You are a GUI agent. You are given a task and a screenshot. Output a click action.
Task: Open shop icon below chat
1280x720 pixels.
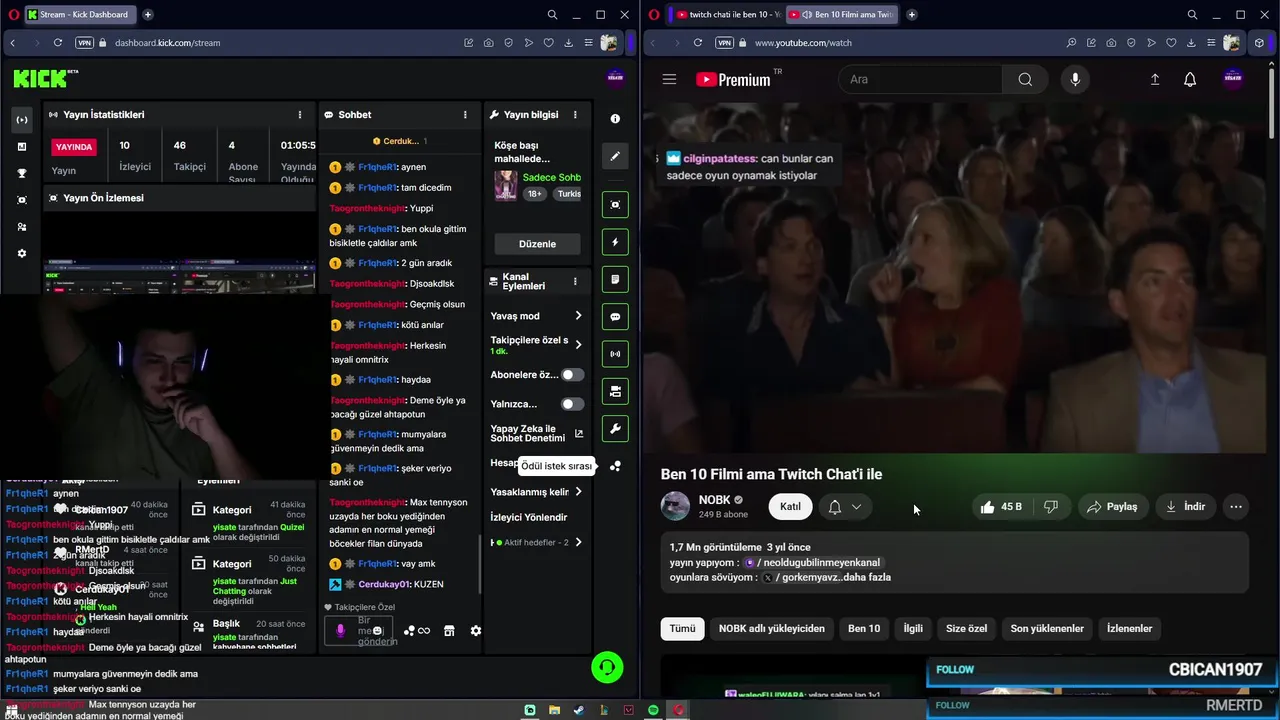coord(449,631)
